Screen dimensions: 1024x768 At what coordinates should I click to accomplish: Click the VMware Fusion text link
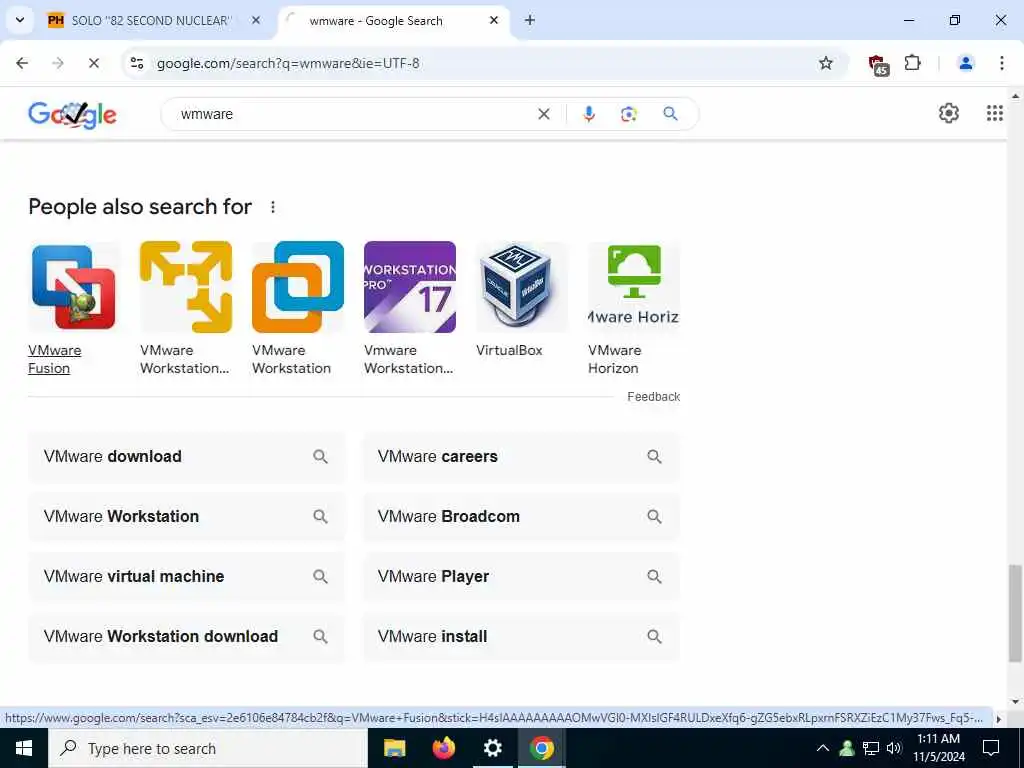pyautogui.click(x=55, y=359)
